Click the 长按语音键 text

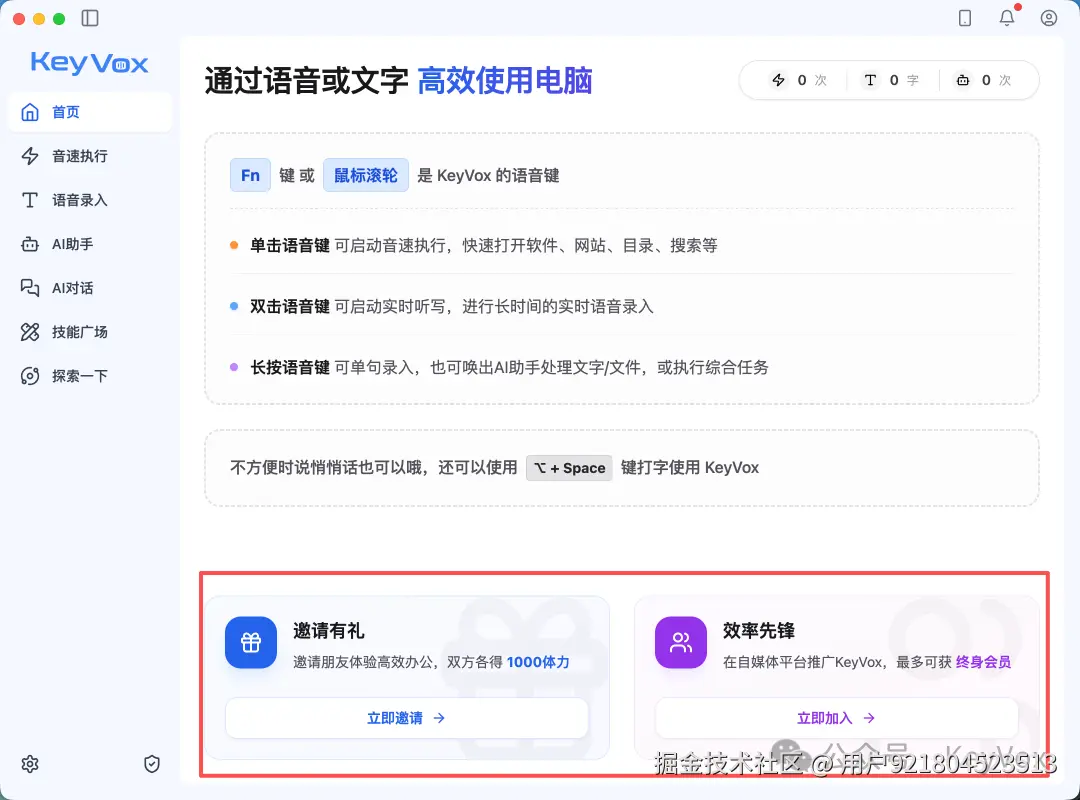(289, 367)
